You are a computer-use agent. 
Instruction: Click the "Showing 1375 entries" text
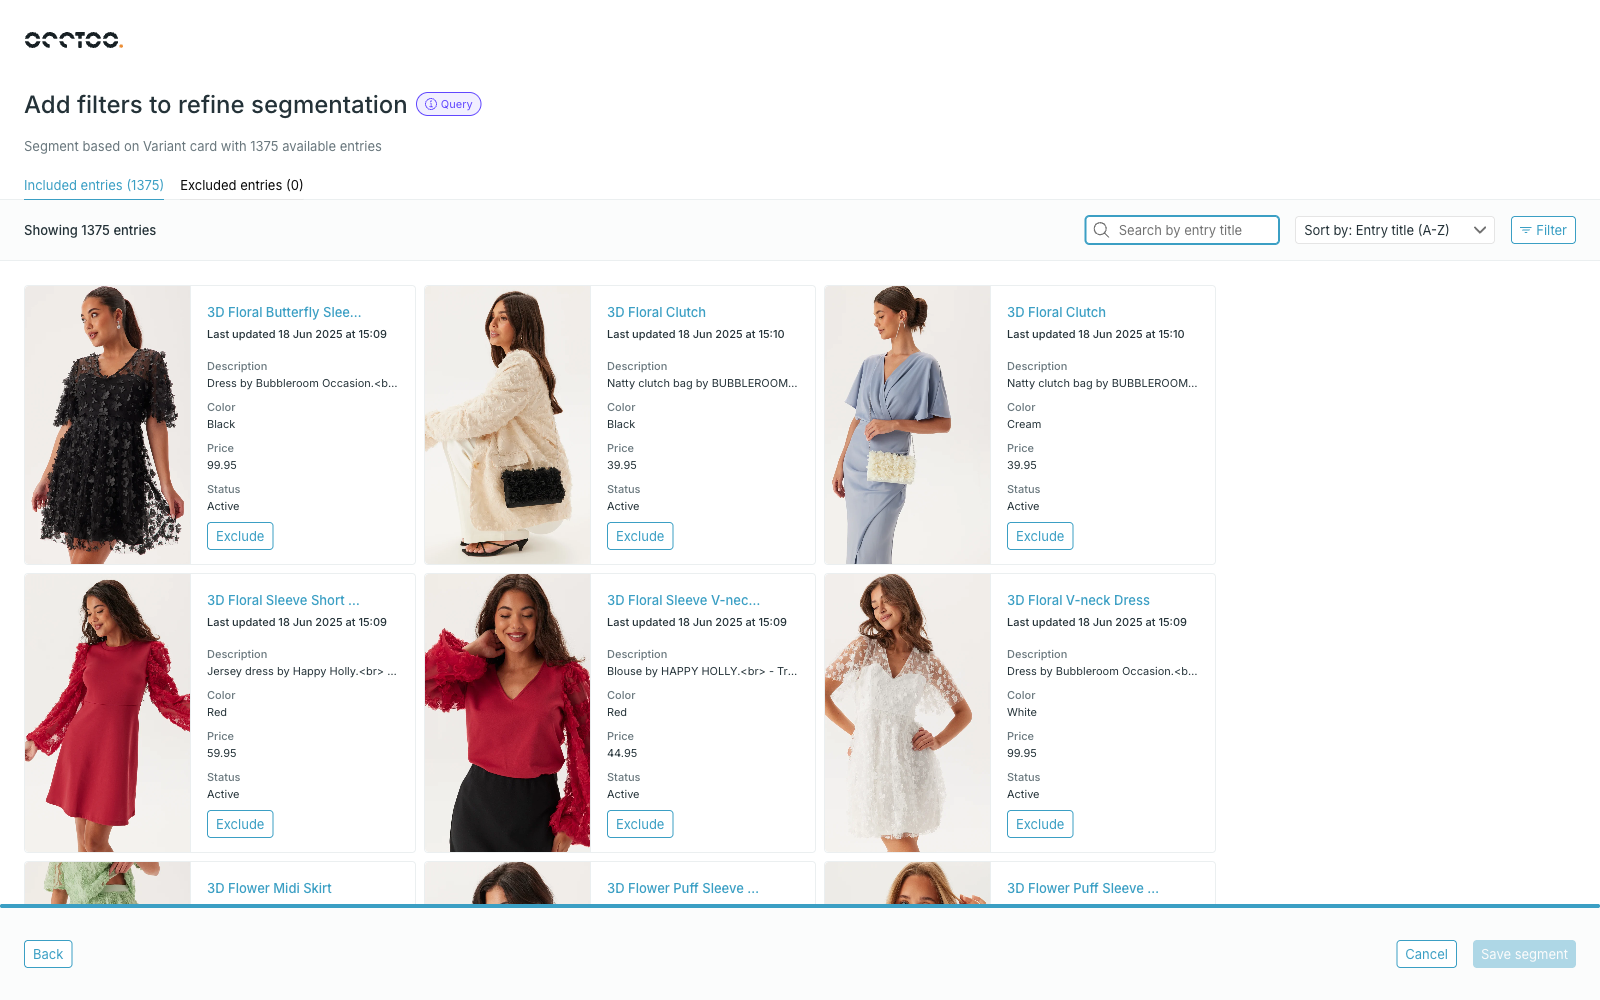pos(90,230)
